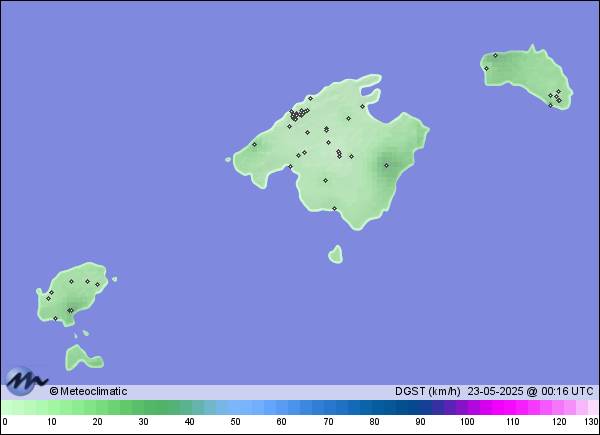Click scale label 50
This screenshot has height=435, width=600.
(x=235, y=422)
